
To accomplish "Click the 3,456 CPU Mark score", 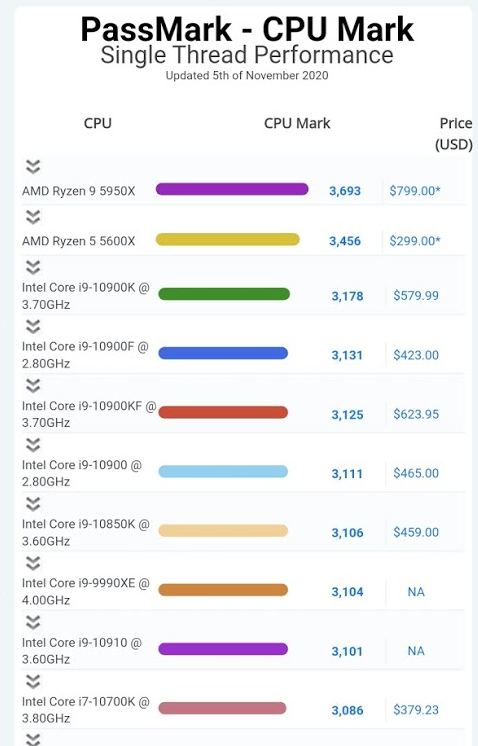I will coord(345,241).
